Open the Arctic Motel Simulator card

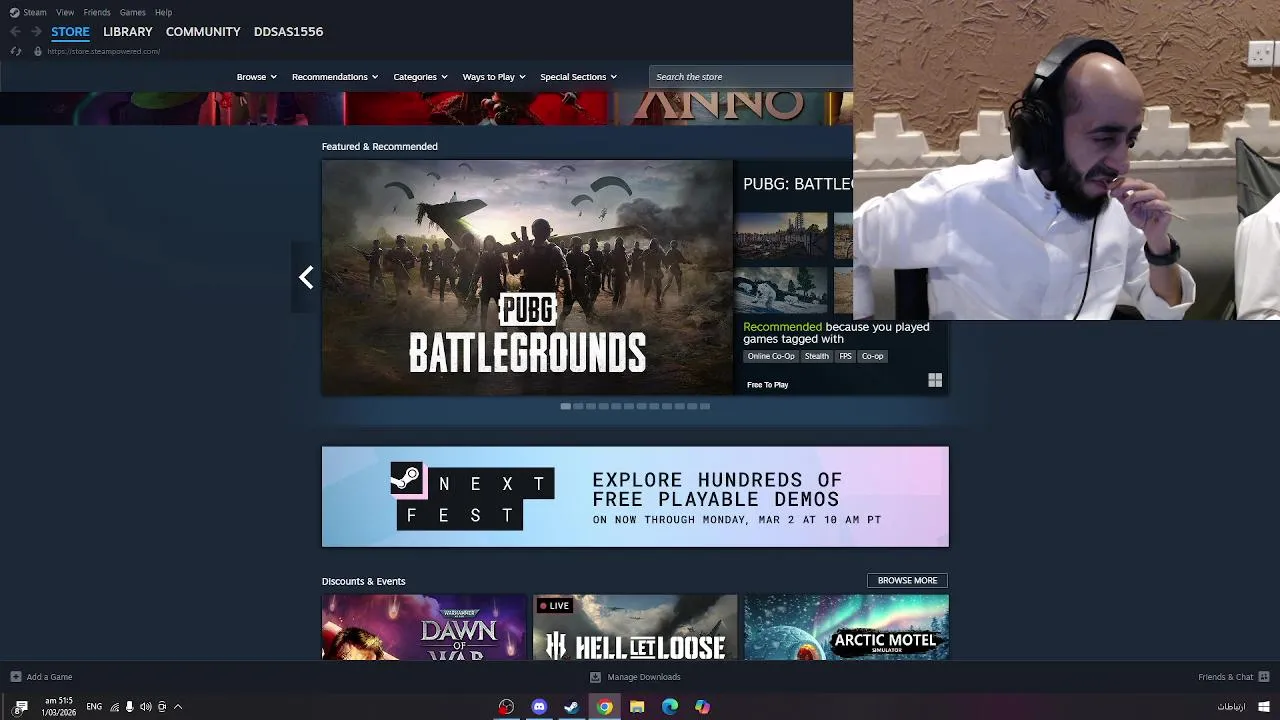pyautogui.click(x=846, y=628)
